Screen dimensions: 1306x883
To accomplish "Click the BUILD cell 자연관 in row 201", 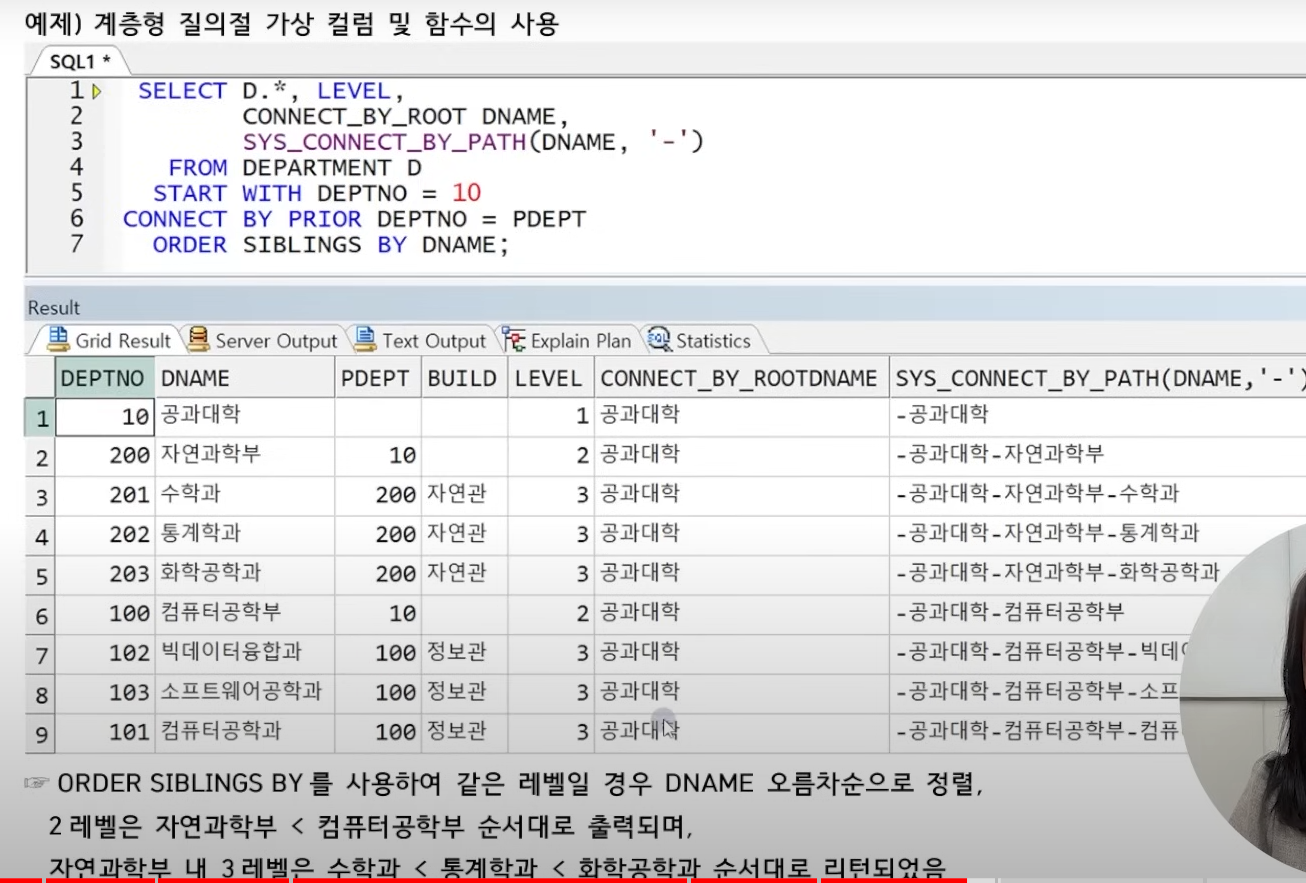I will [x=465, y=494].
